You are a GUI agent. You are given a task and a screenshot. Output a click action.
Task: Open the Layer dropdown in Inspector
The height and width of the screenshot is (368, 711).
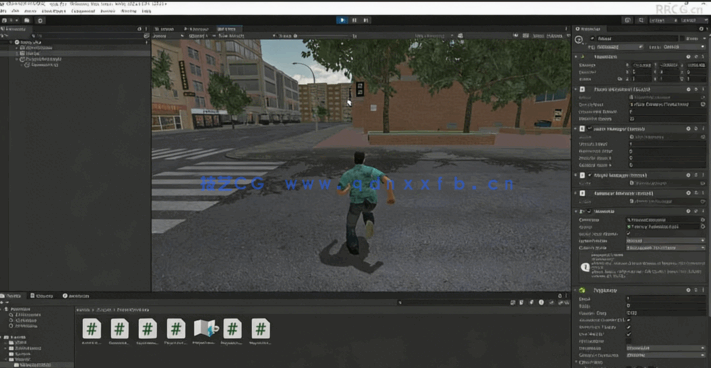point(684,47)
